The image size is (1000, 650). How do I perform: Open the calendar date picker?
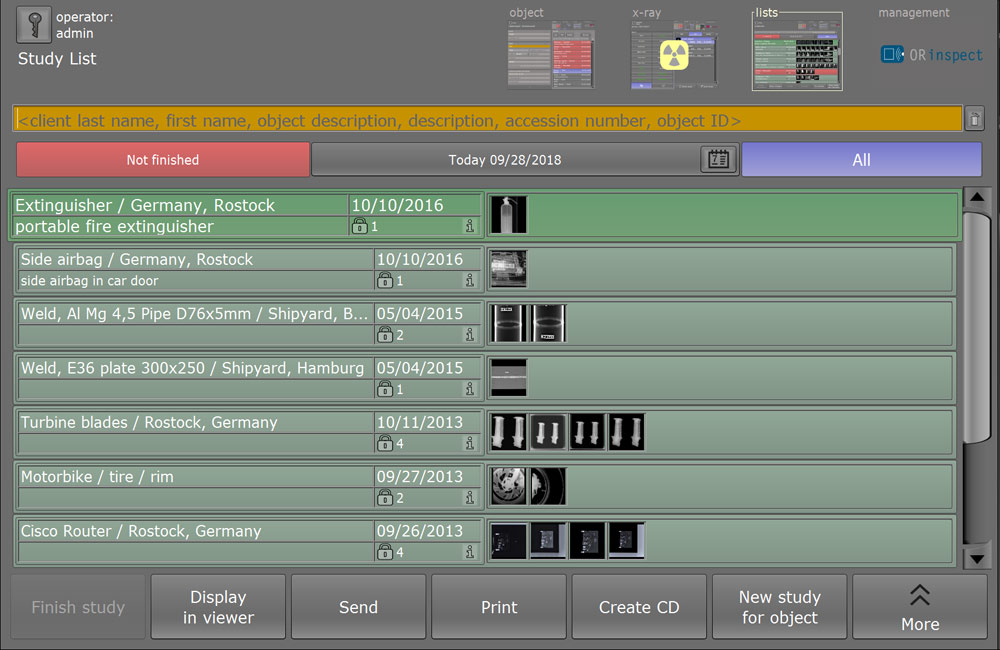pyautogui.click(x=719, y=159)
